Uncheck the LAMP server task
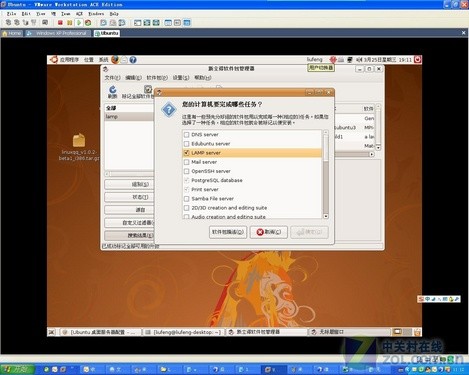This screenshot has height=375, width=469. coord(187,153)
